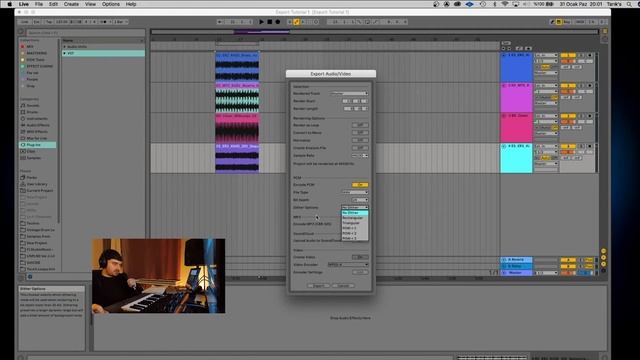Image resolution: width=640 pixels, height=360 pixels.
Task: Select the MIX collection with red dot
Action: point(38,47)
